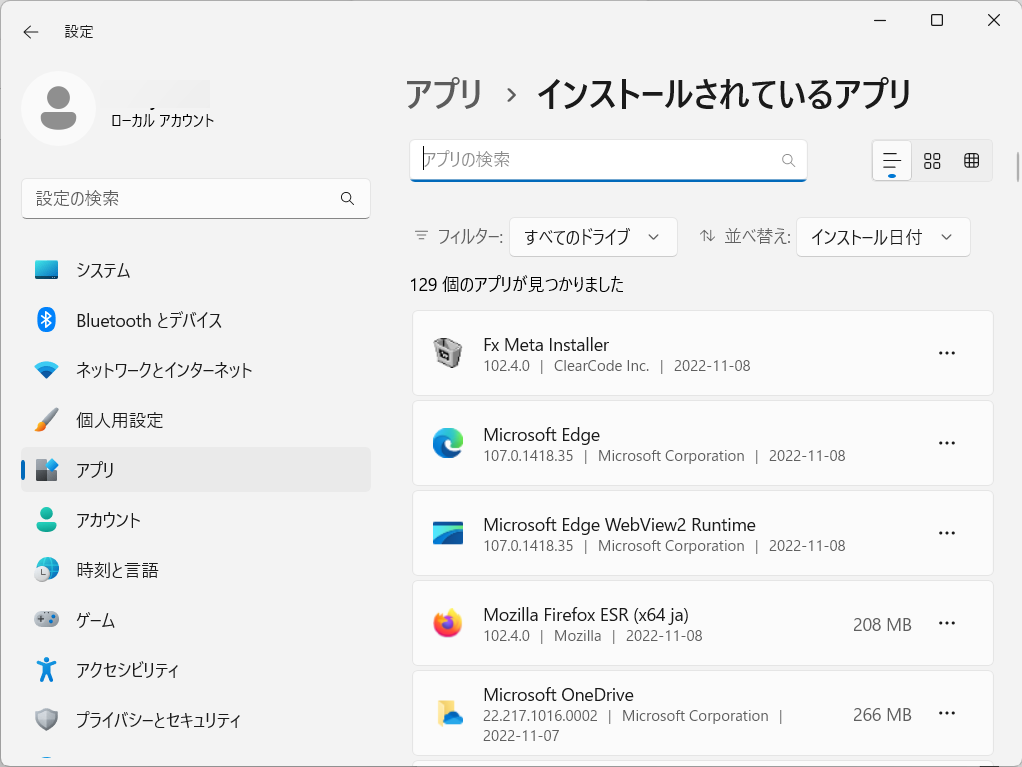
Task: Click the Microsoft OneDrive app icon
Action: point(450,713)
